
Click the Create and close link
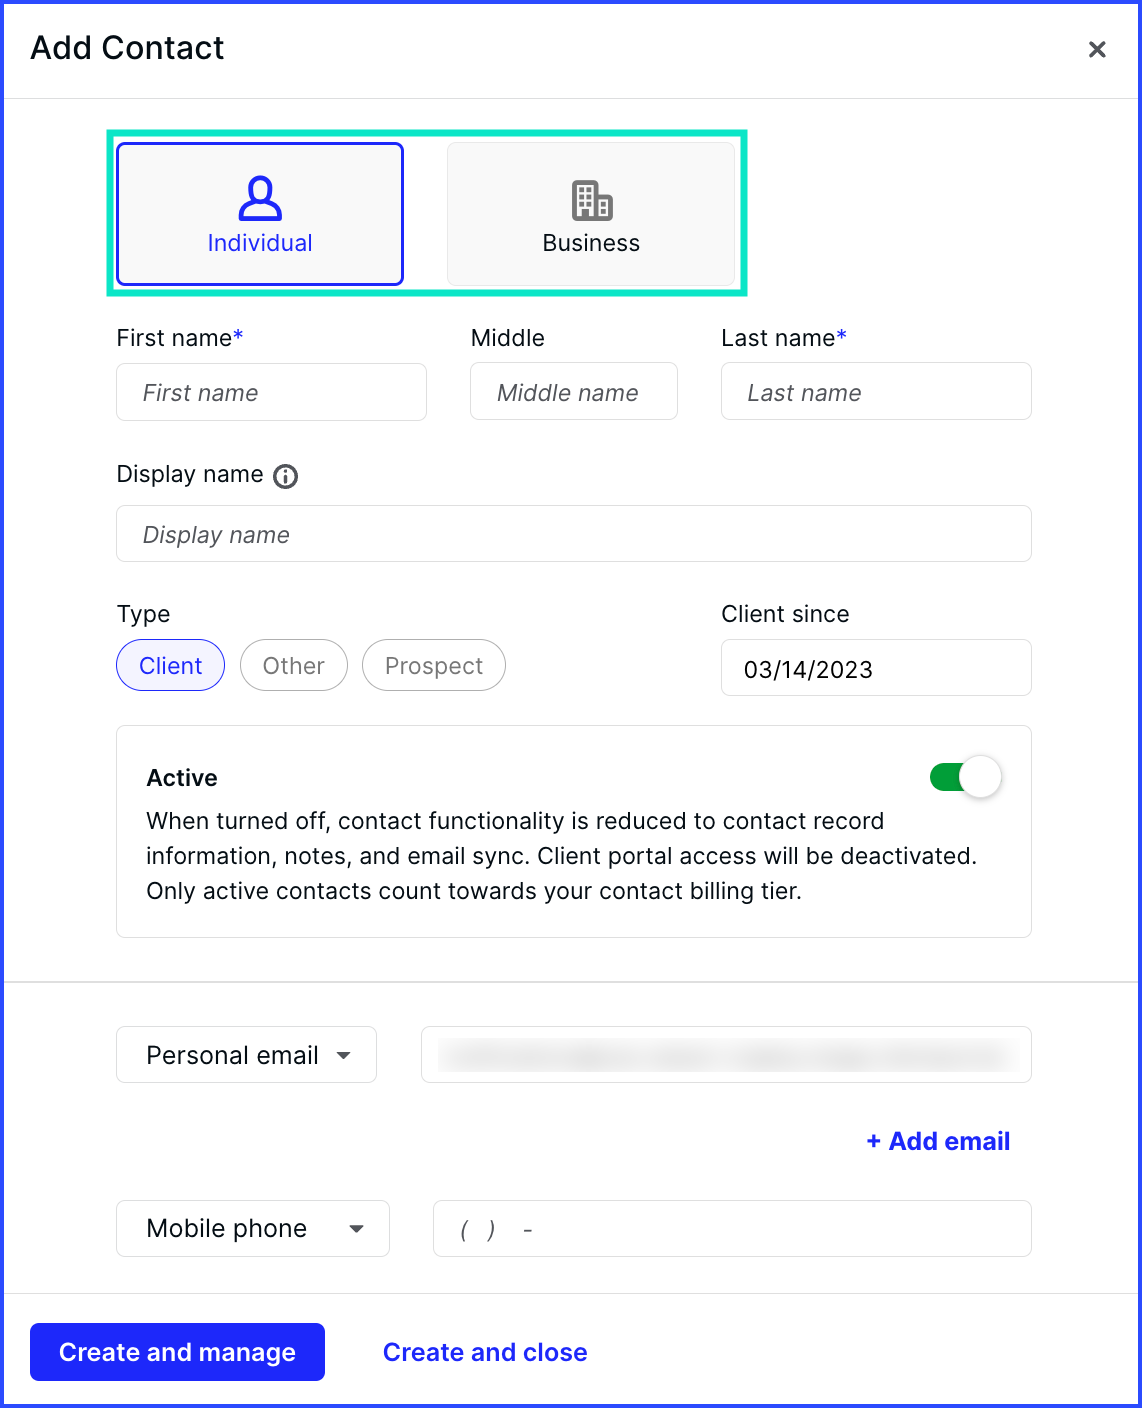485,1352
